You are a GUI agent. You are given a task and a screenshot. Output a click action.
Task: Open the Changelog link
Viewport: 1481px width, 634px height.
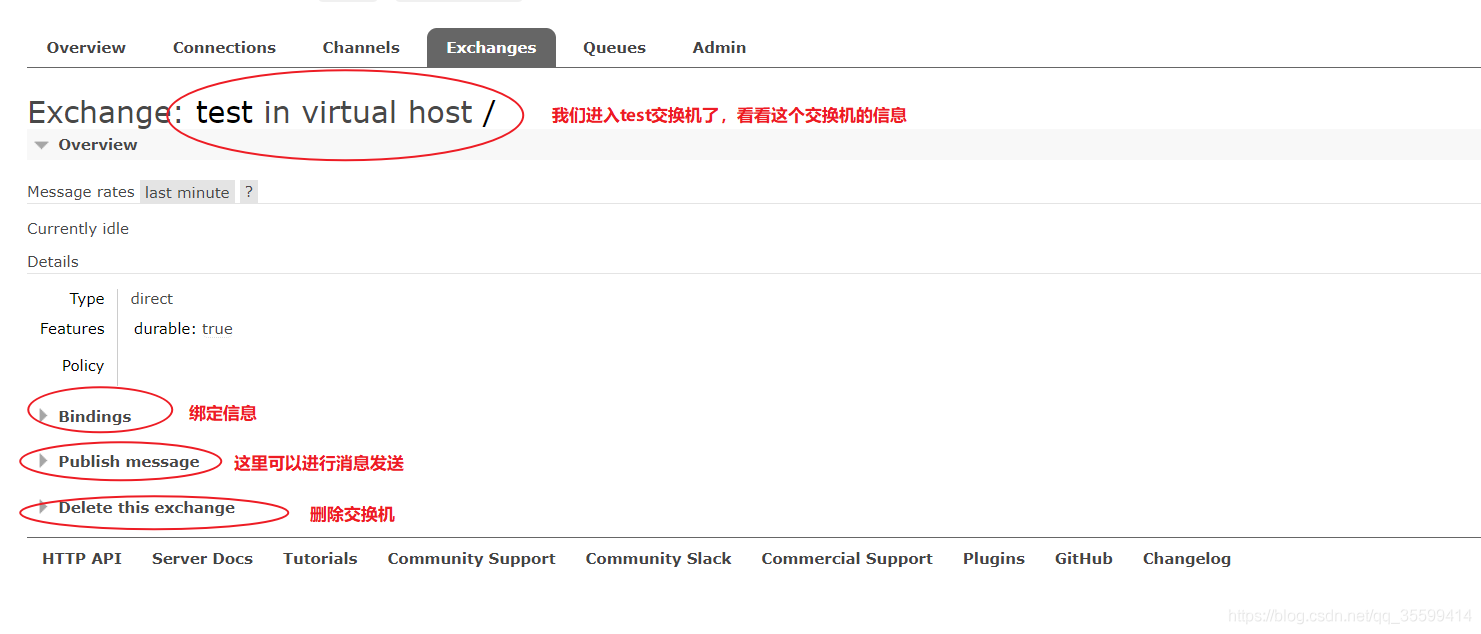click(1186, 559)
